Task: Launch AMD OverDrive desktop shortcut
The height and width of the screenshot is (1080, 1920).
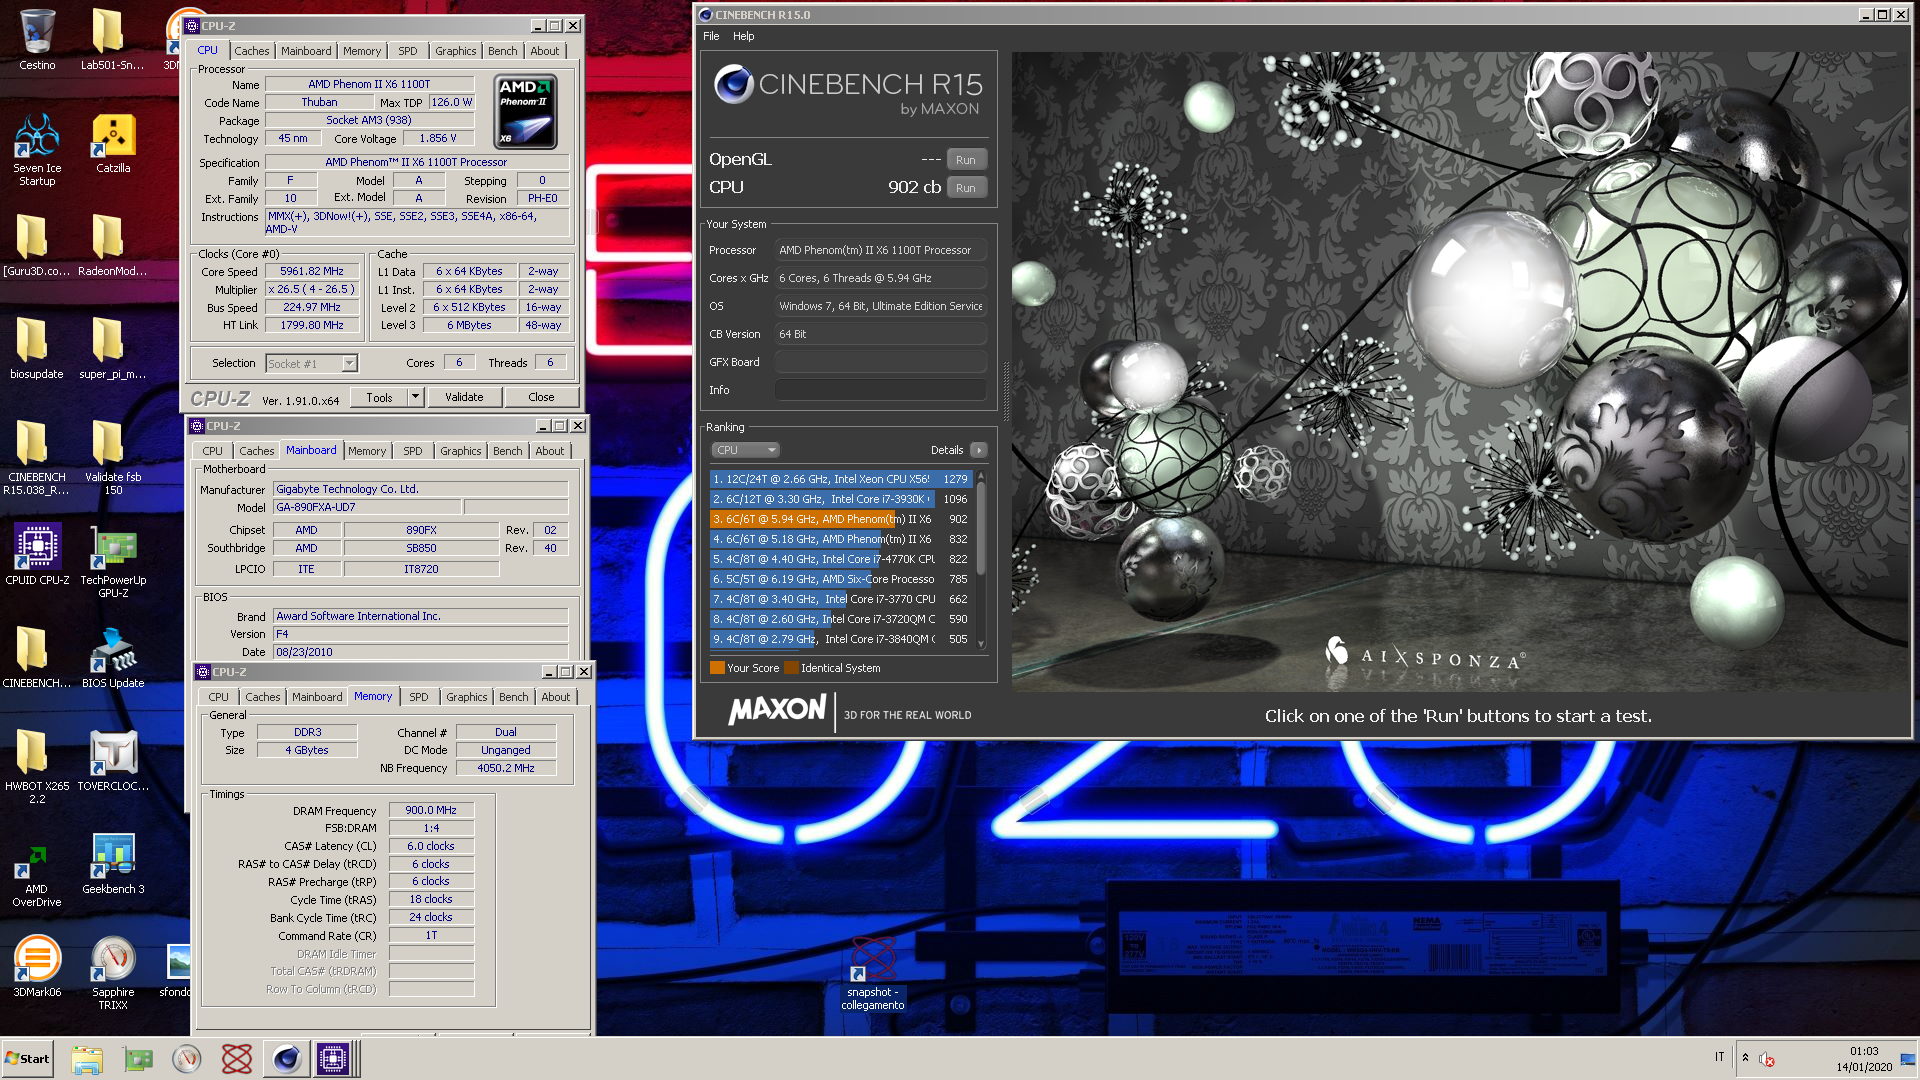Action: (37, 870)
